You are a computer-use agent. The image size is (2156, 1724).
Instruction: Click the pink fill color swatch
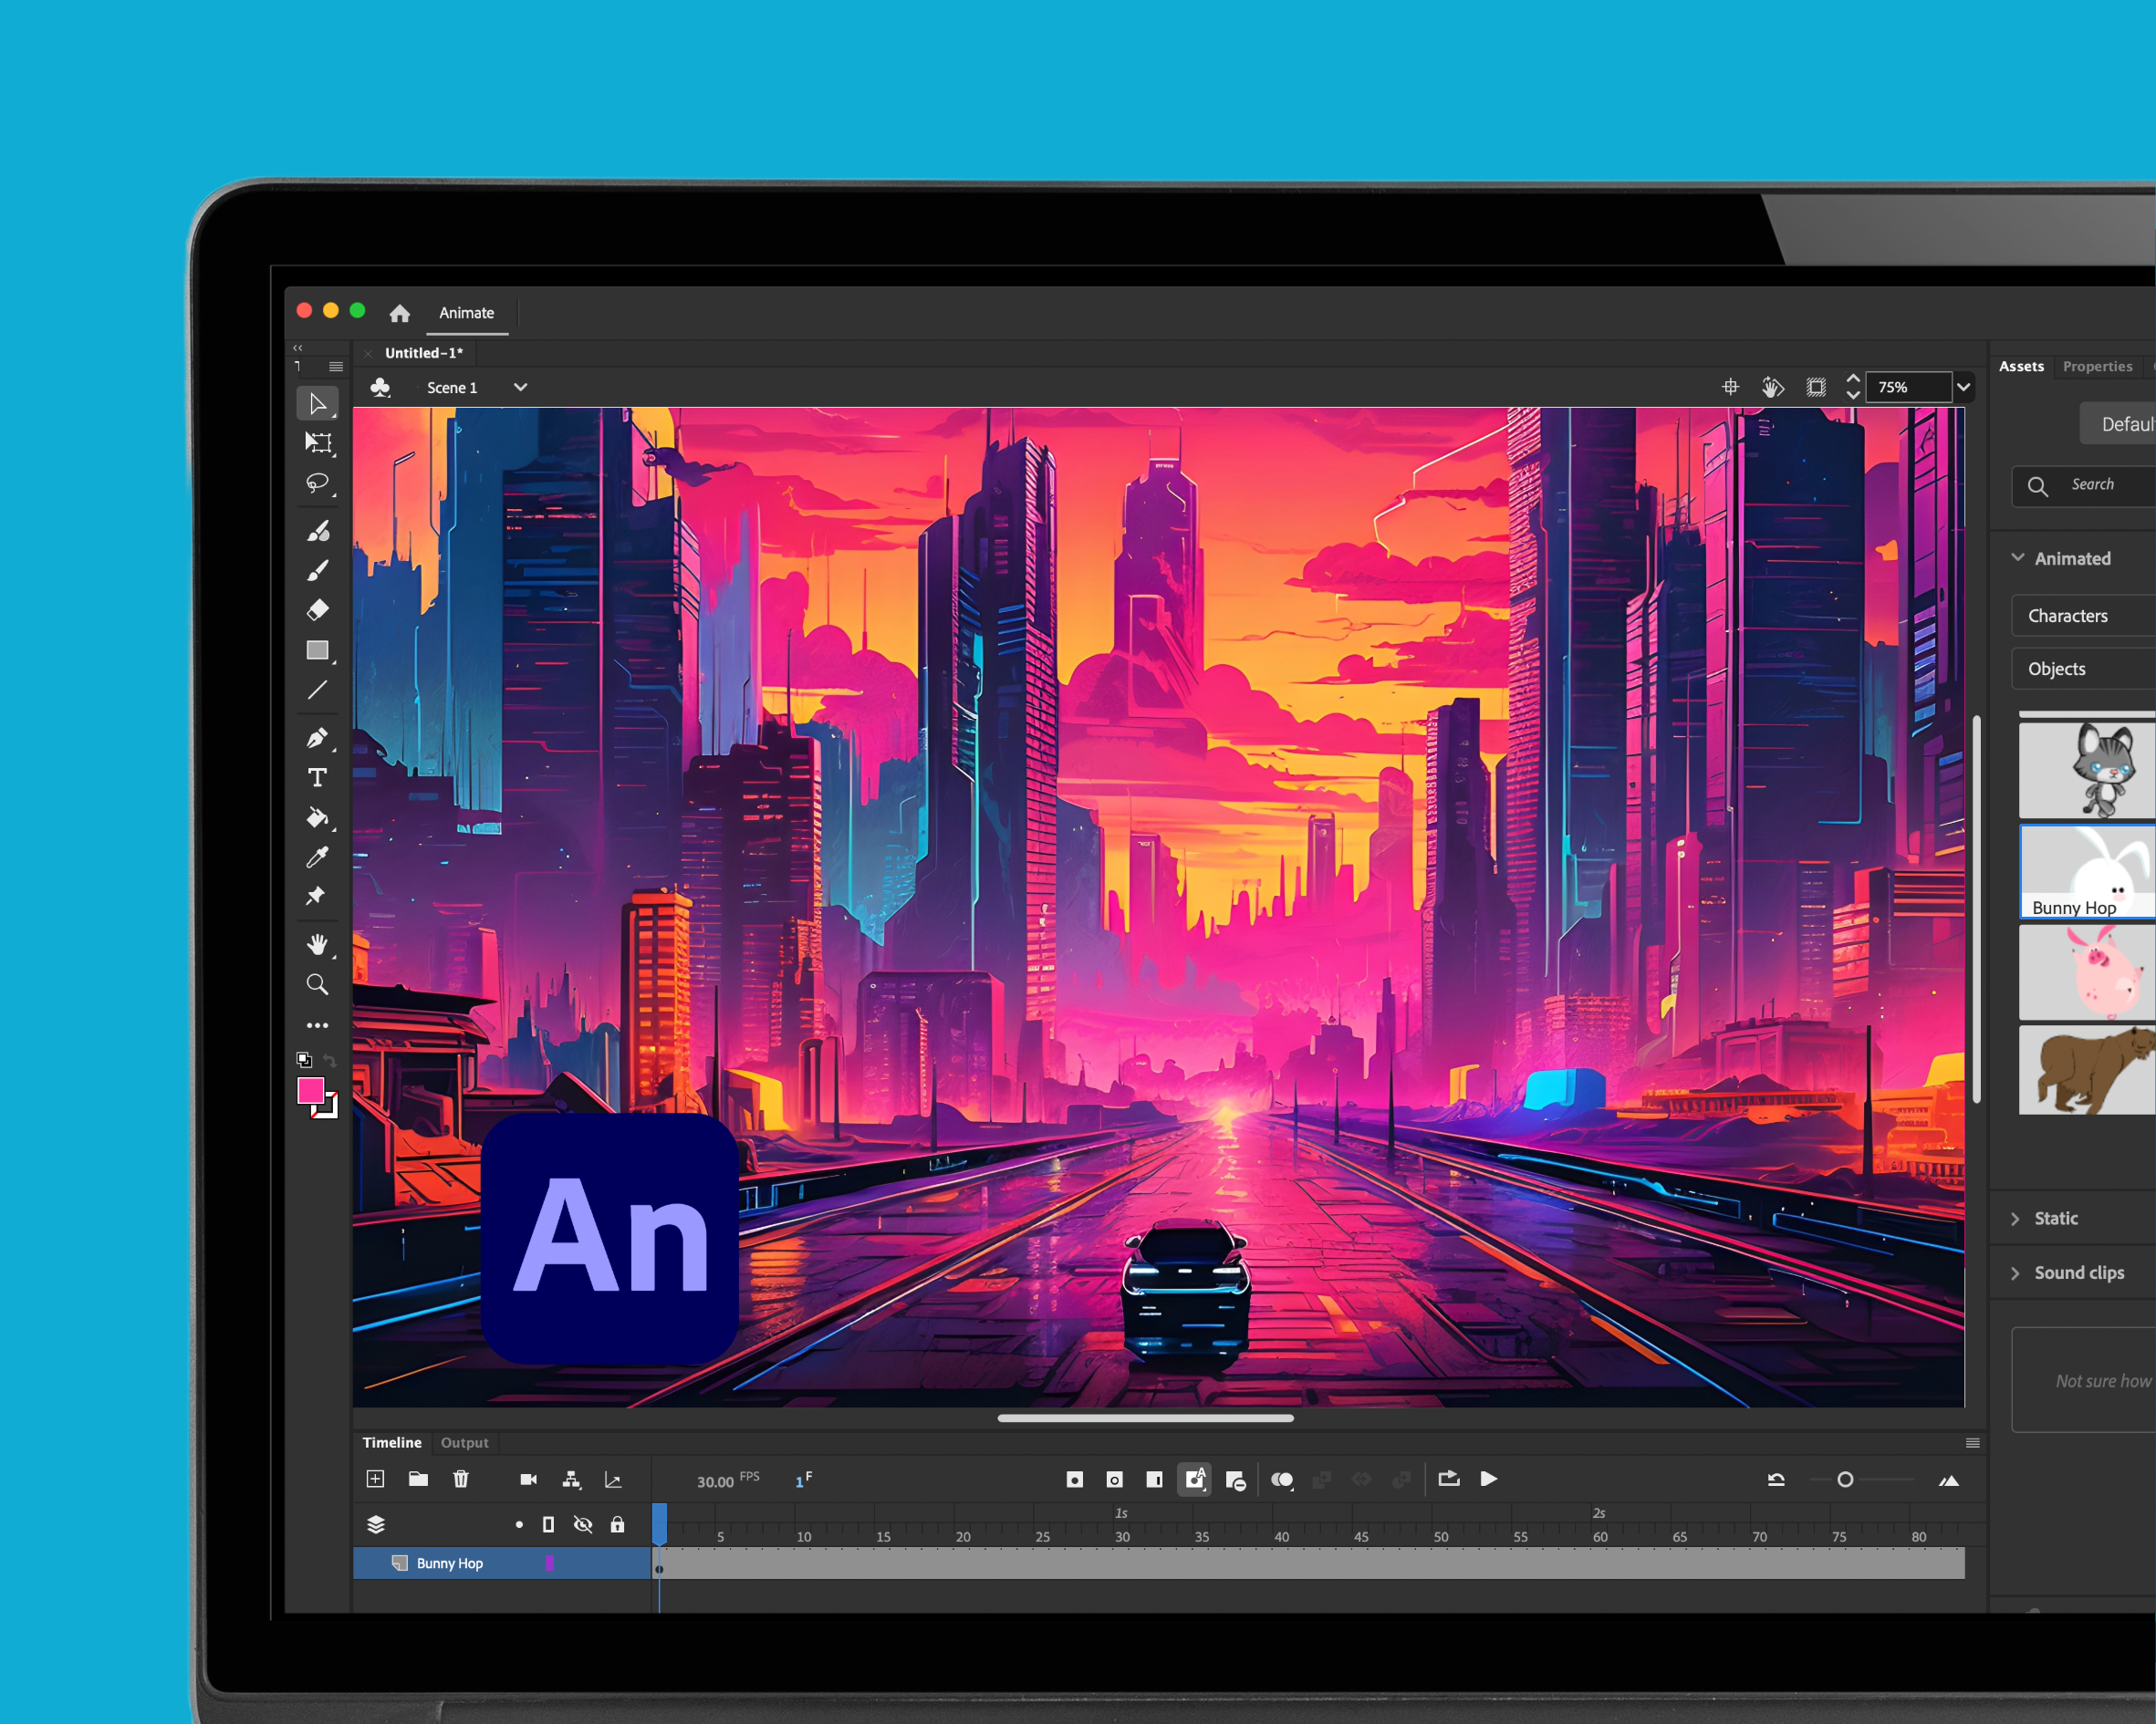click(x=311, y=1090)
